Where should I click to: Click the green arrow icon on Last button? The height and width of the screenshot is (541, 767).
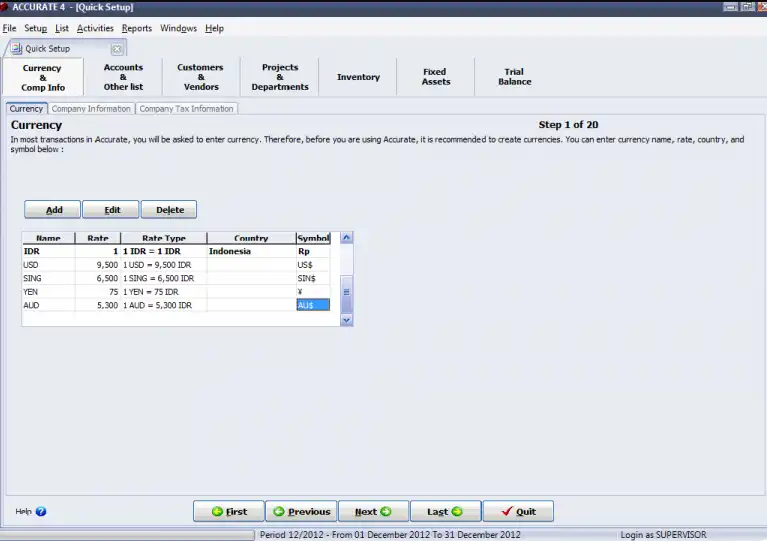(457, 511)
